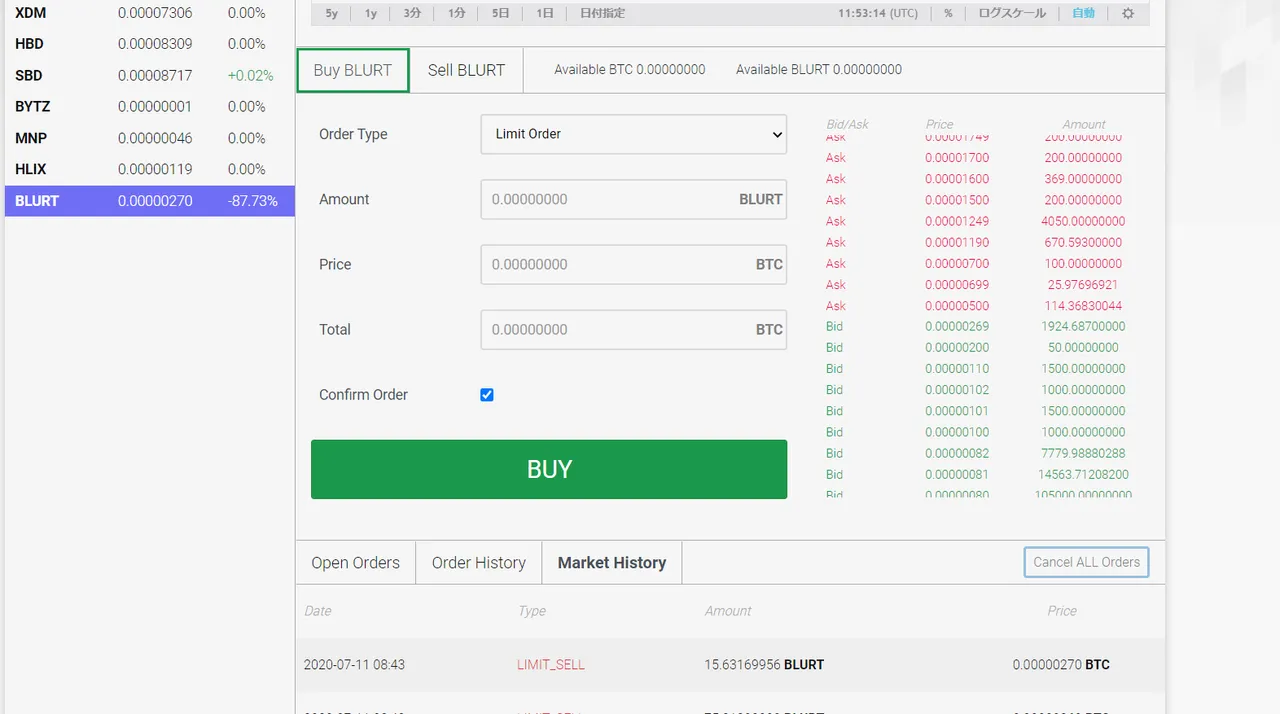Open 日付指定 date range picker

603,14
